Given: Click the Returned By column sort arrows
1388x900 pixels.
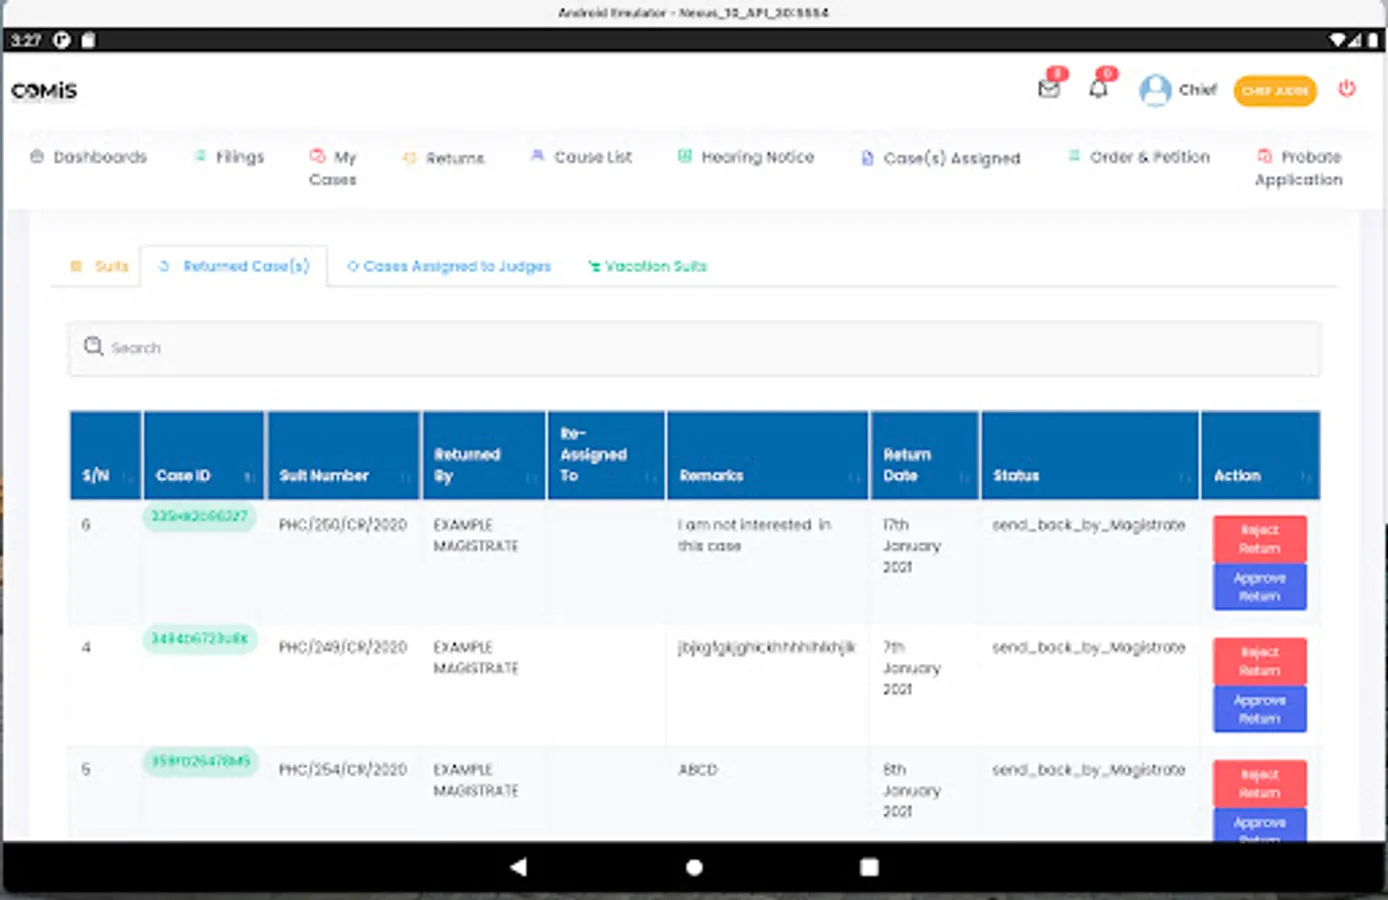Looking at the screenshot, I should click(x=531, y=477).
